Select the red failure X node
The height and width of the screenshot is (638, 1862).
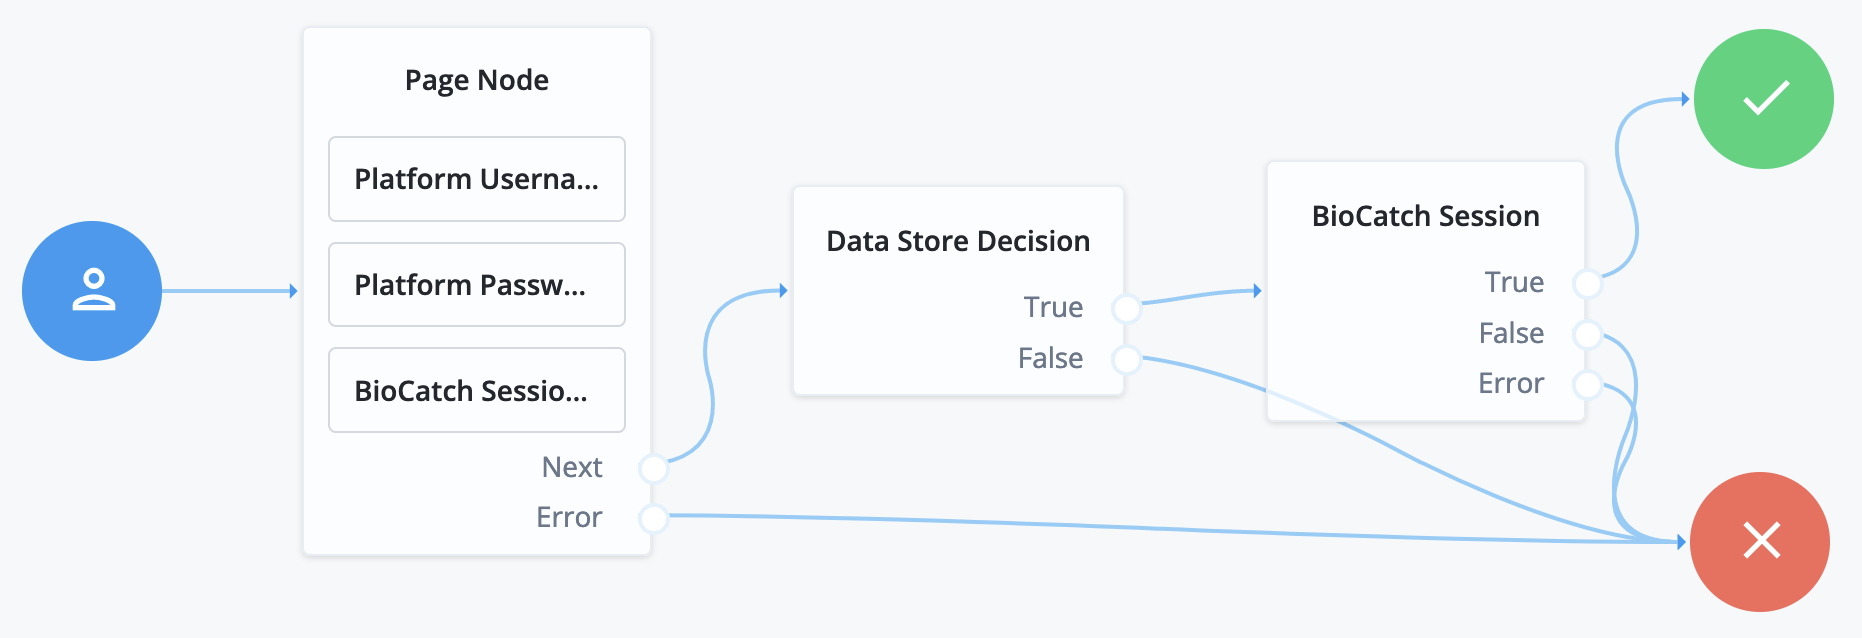pyautogui.click(x=1760, y=541)
